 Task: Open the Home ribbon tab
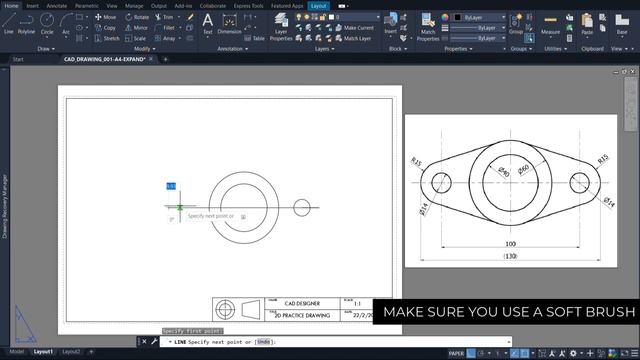[11, 6]
